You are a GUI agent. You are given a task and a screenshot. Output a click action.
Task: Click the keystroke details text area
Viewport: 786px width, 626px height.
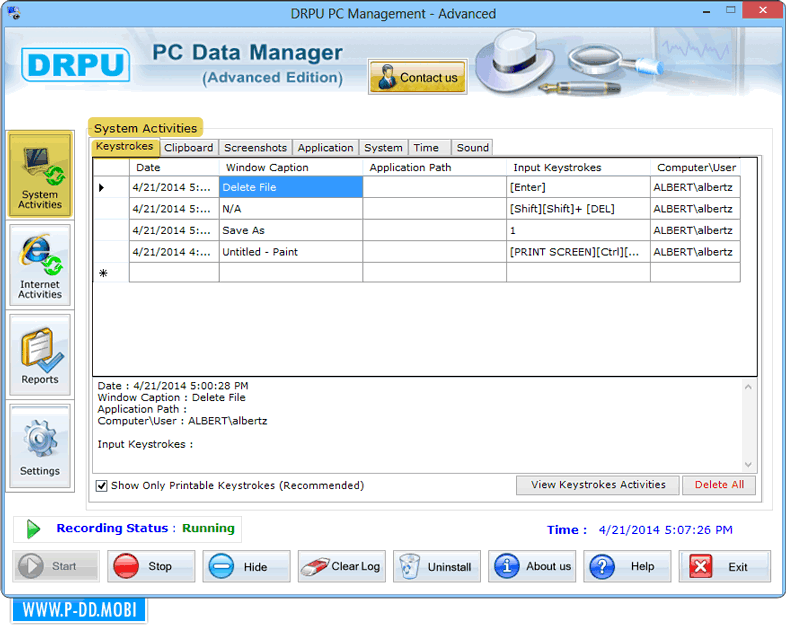(418, 426)
